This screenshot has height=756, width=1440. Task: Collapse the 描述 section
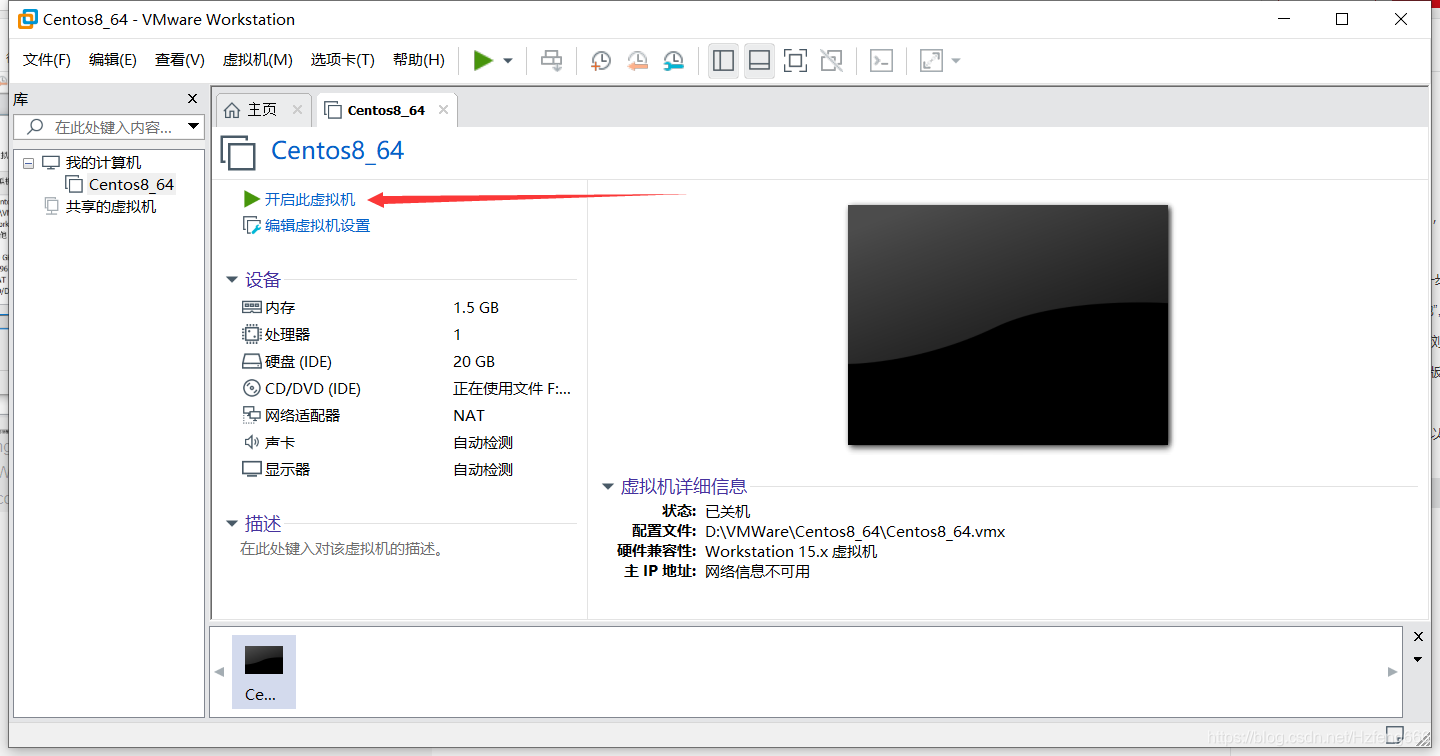click(x=232, y=524)
